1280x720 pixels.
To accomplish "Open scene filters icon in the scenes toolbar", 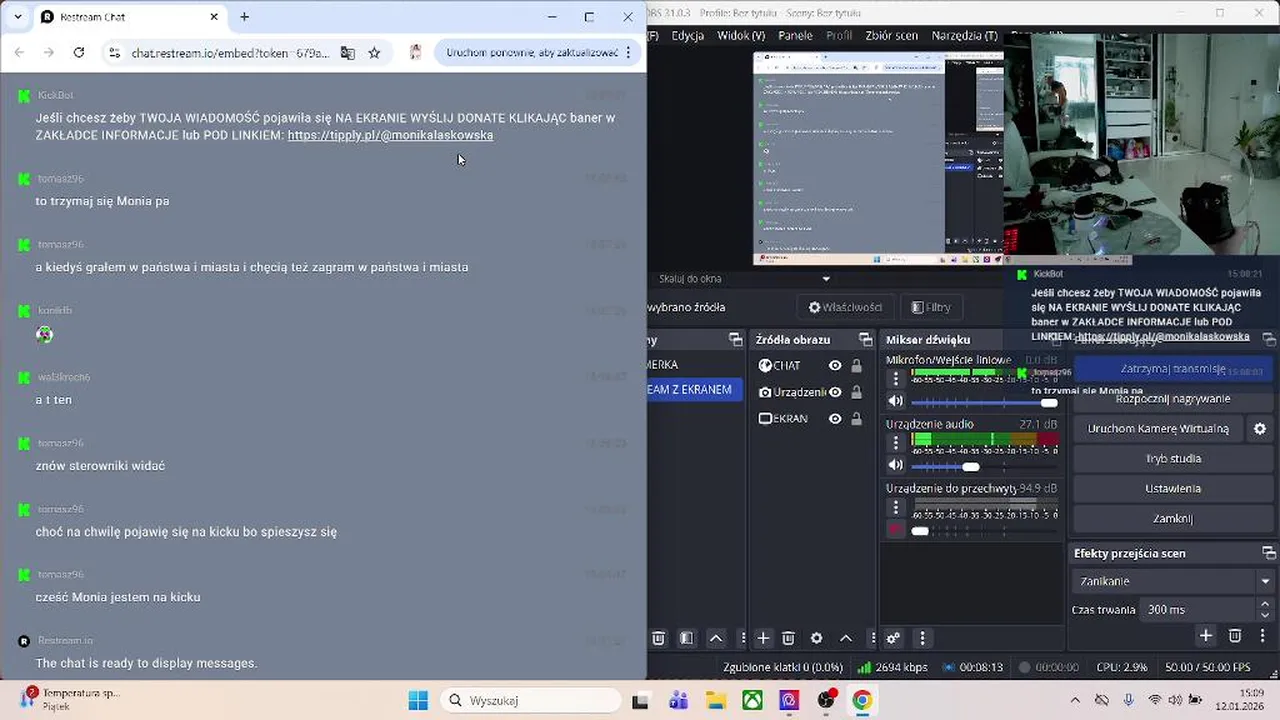I will tap(687, 638).
